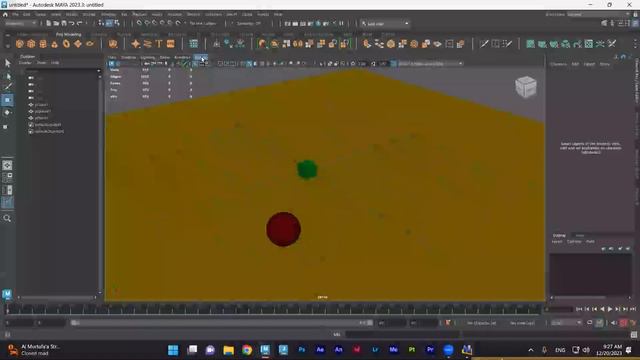Viewport: 640px width, 360px height.
Task: Click the highlighted Move tool in toolbox
Action: point(7,100)
